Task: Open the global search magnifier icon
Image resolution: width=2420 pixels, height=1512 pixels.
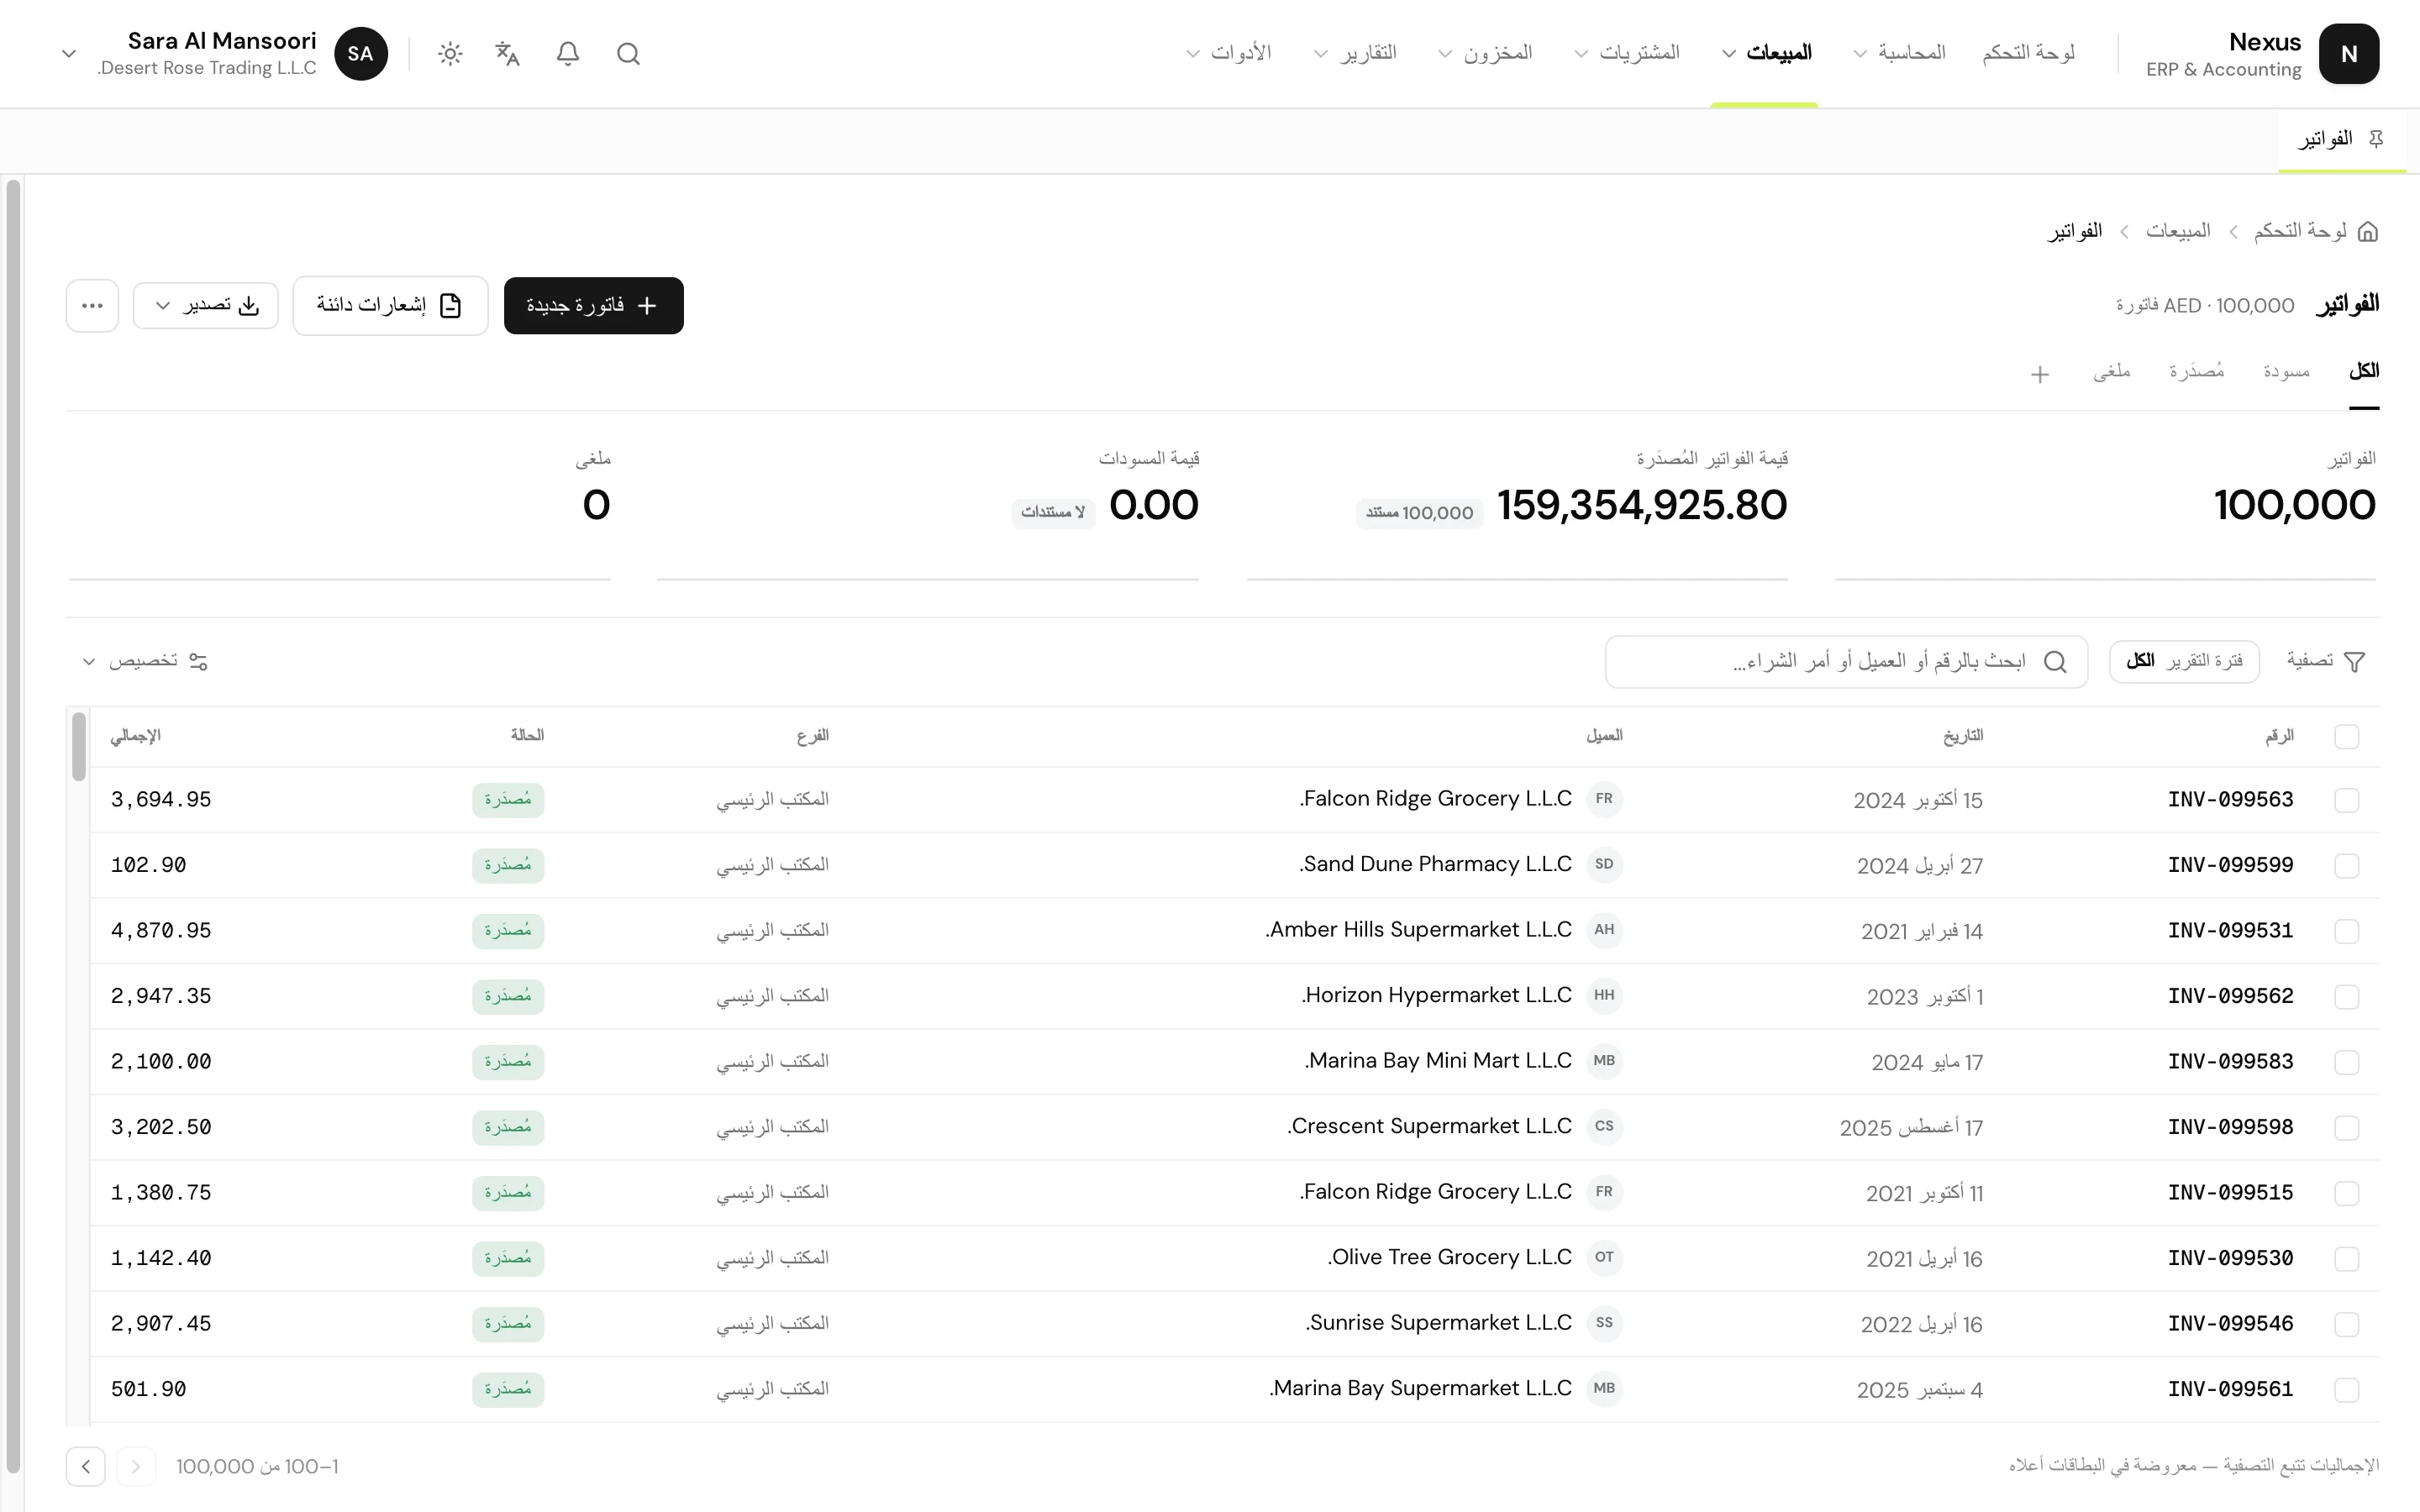Action: coord(628,54)
